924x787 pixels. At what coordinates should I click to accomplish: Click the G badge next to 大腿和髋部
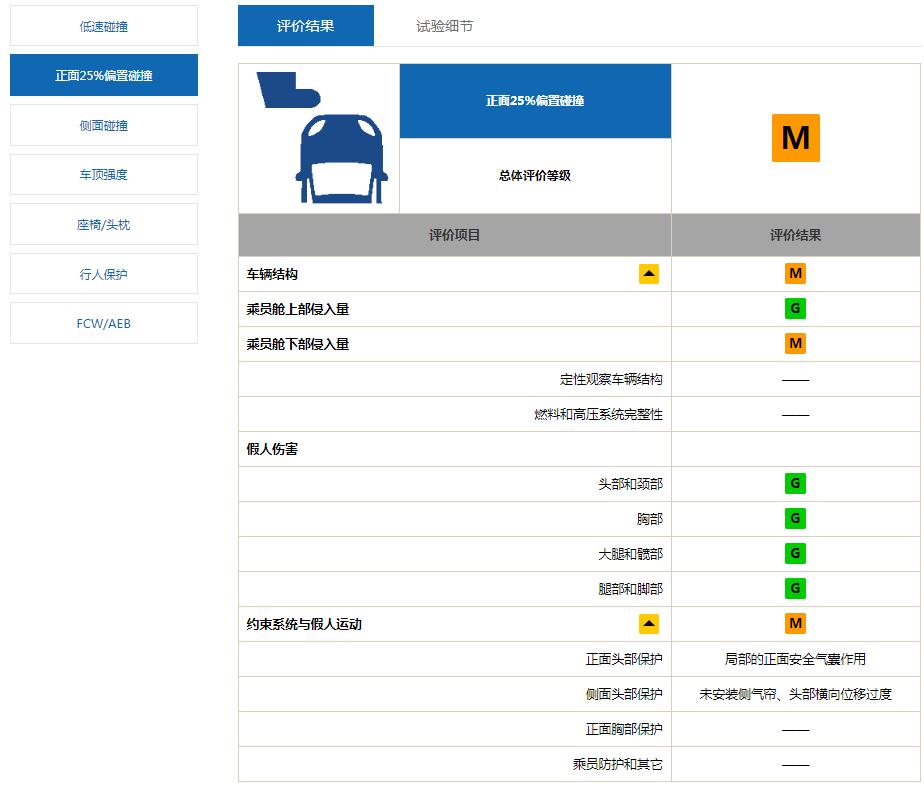point(796,553)
